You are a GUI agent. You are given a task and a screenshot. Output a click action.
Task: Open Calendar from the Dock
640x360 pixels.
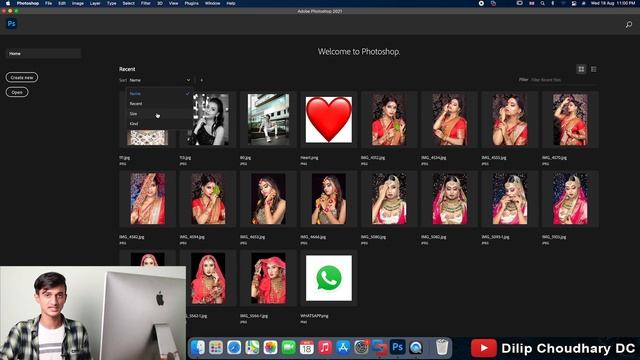[x=307, y=348]
